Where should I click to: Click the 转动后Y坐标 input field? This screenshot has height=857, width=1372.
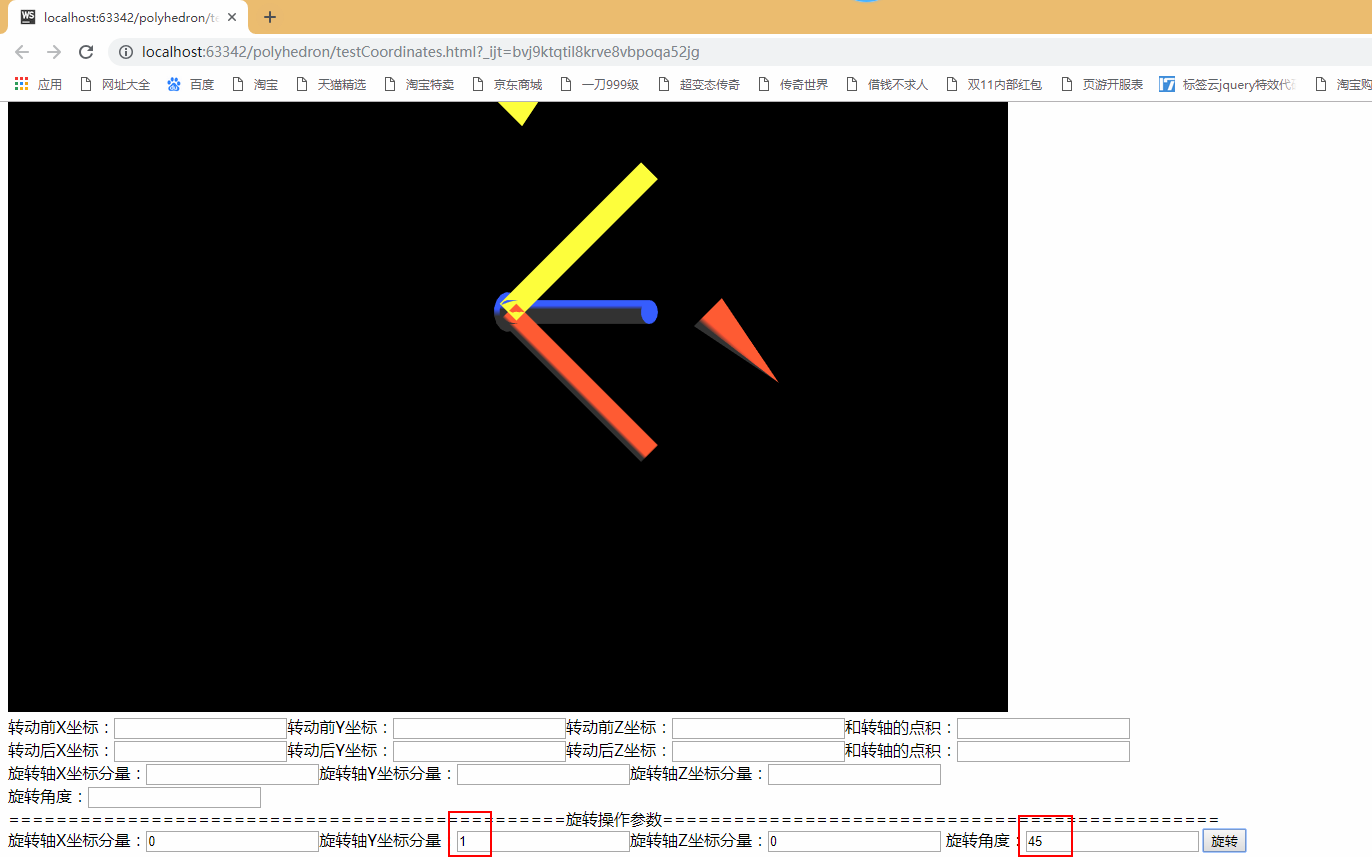[479, 751]
